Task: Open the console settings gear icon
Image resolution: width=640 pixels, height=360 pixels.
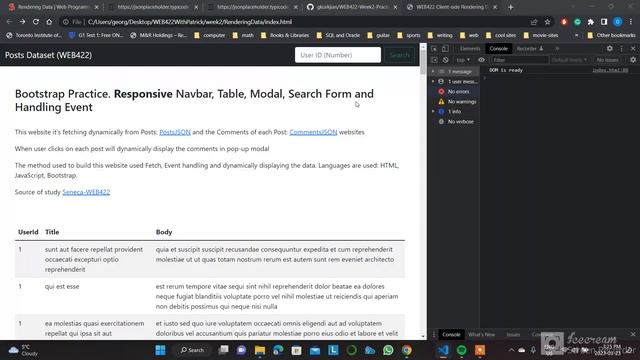Action: point(633,60)
